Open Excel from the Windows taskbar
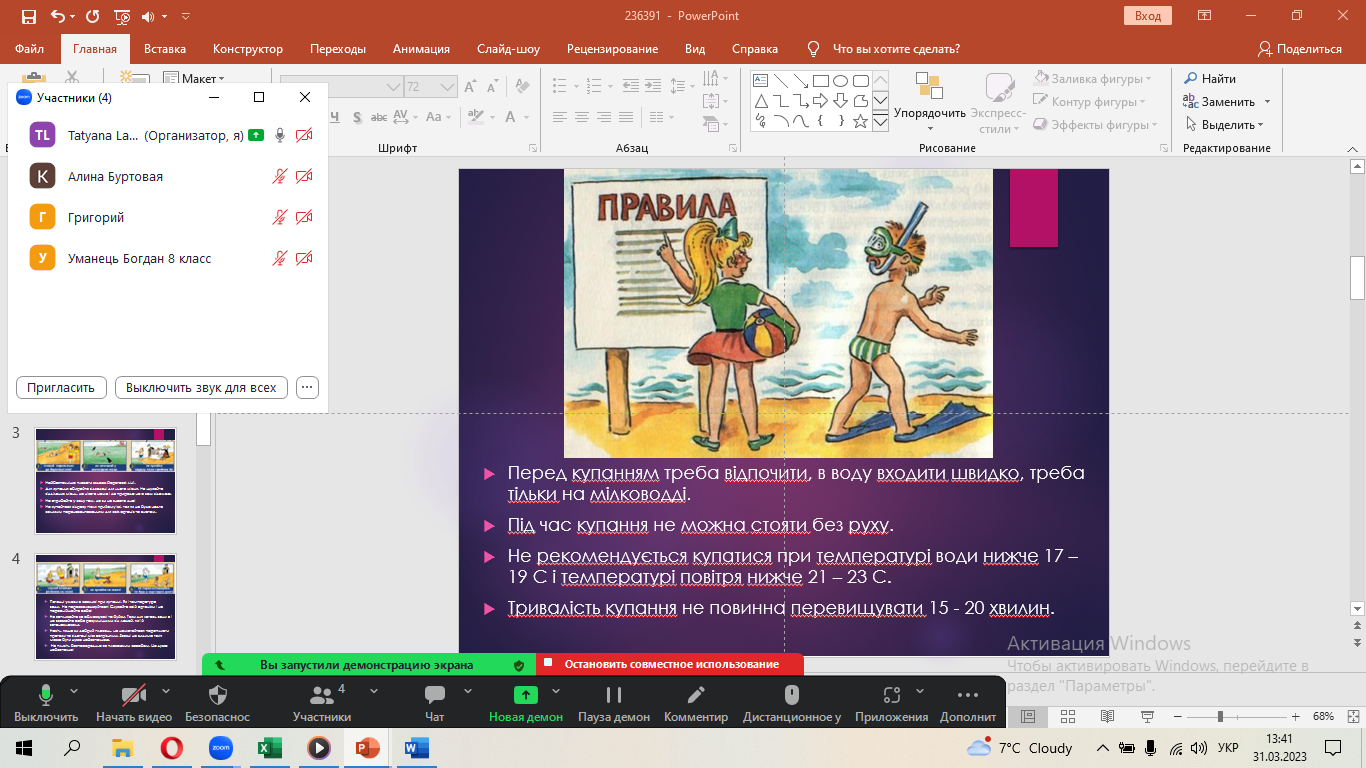 [x=270, y=747]
